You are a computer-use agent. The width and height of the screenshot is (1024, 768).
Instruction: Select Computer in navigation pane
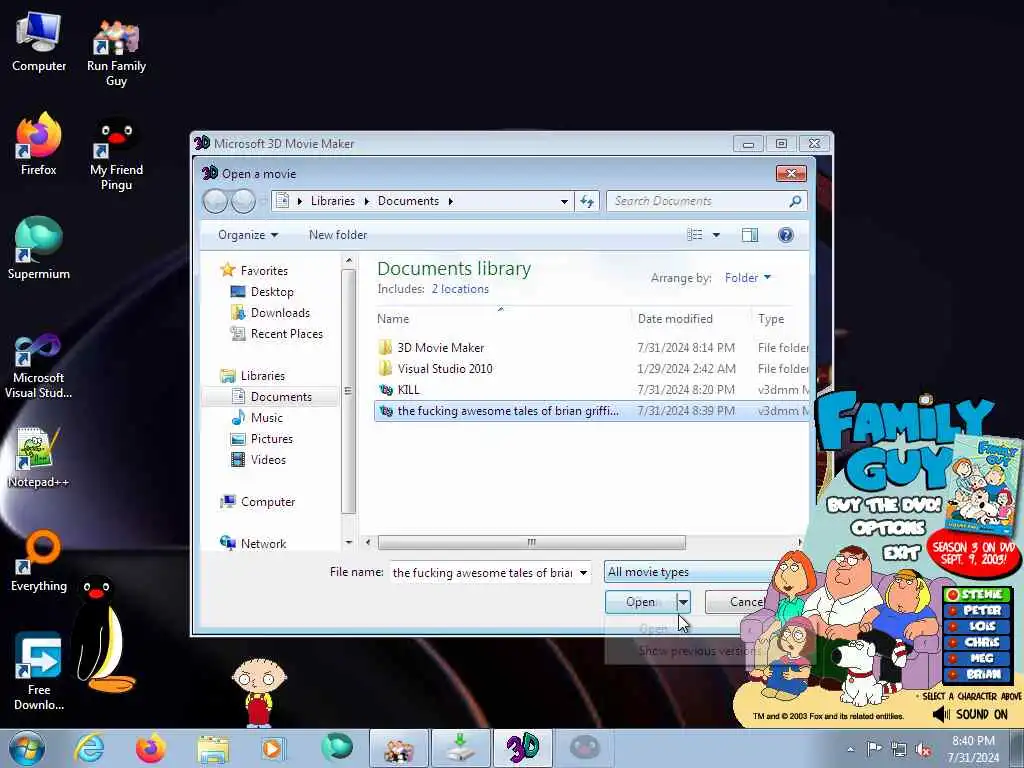coord(267,502)
